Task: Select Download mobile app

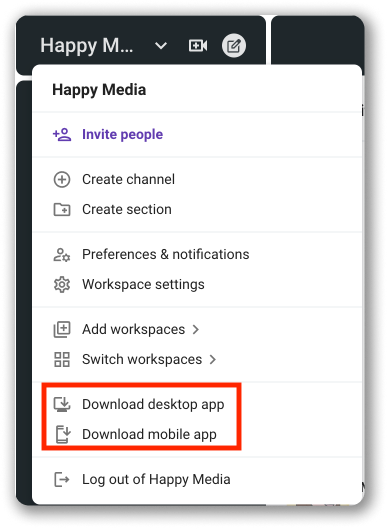Action: [x=149, y=435]
